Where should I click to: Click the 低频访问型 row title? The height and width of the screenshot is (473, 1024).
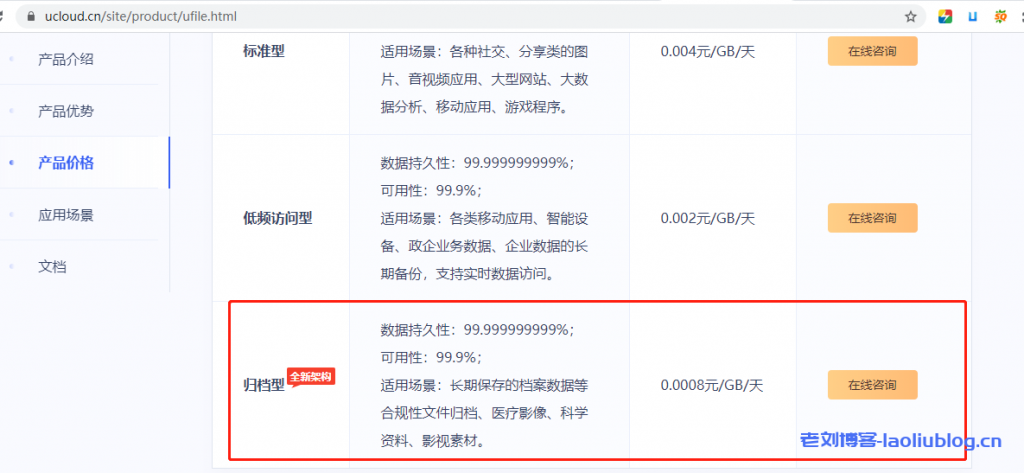point(278,218)
